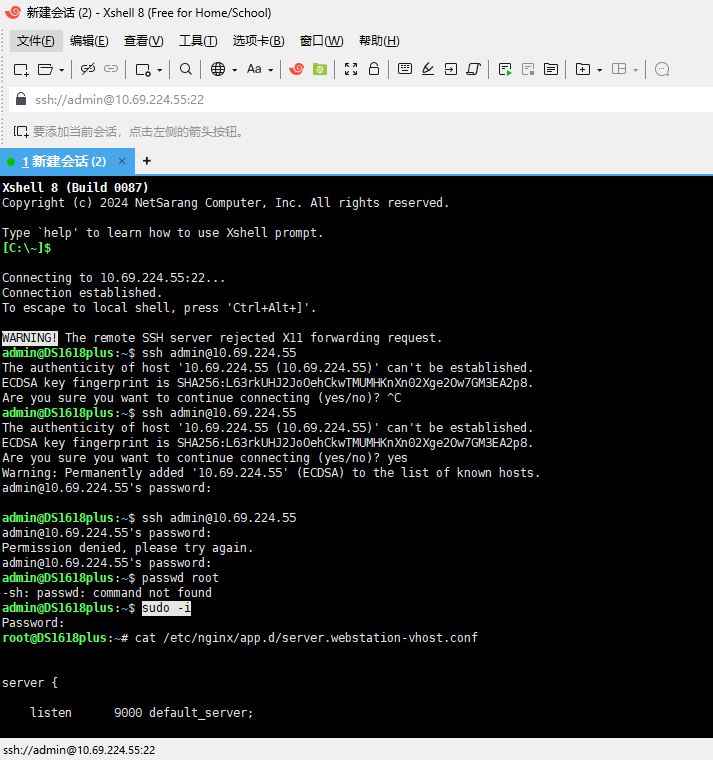Click the start script run icon
Image resolution: width=713 pixels, height=760 pixels.
click(x=505, y=69)
